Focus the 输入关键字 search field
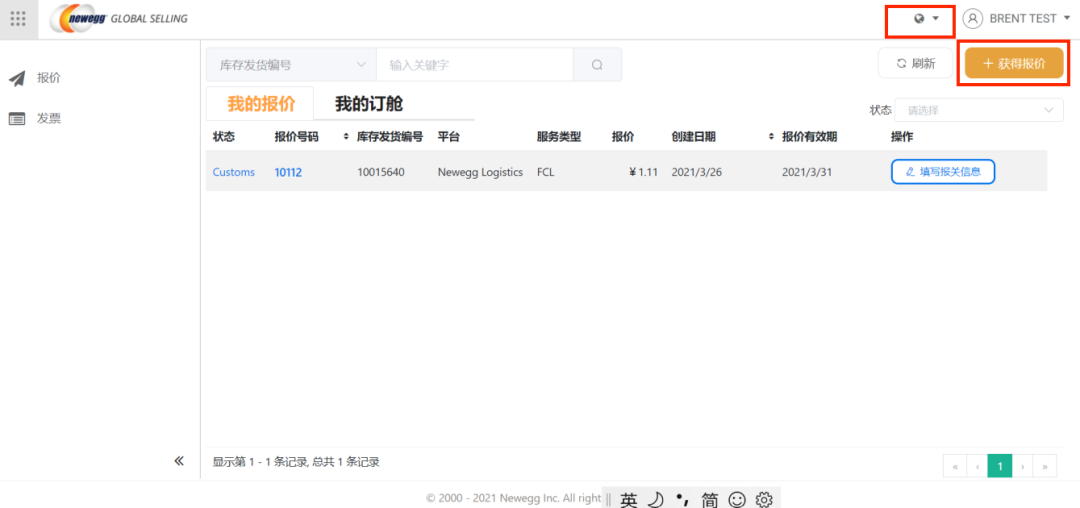This screenshot has width=1080, height=508. tap(475, 65)
